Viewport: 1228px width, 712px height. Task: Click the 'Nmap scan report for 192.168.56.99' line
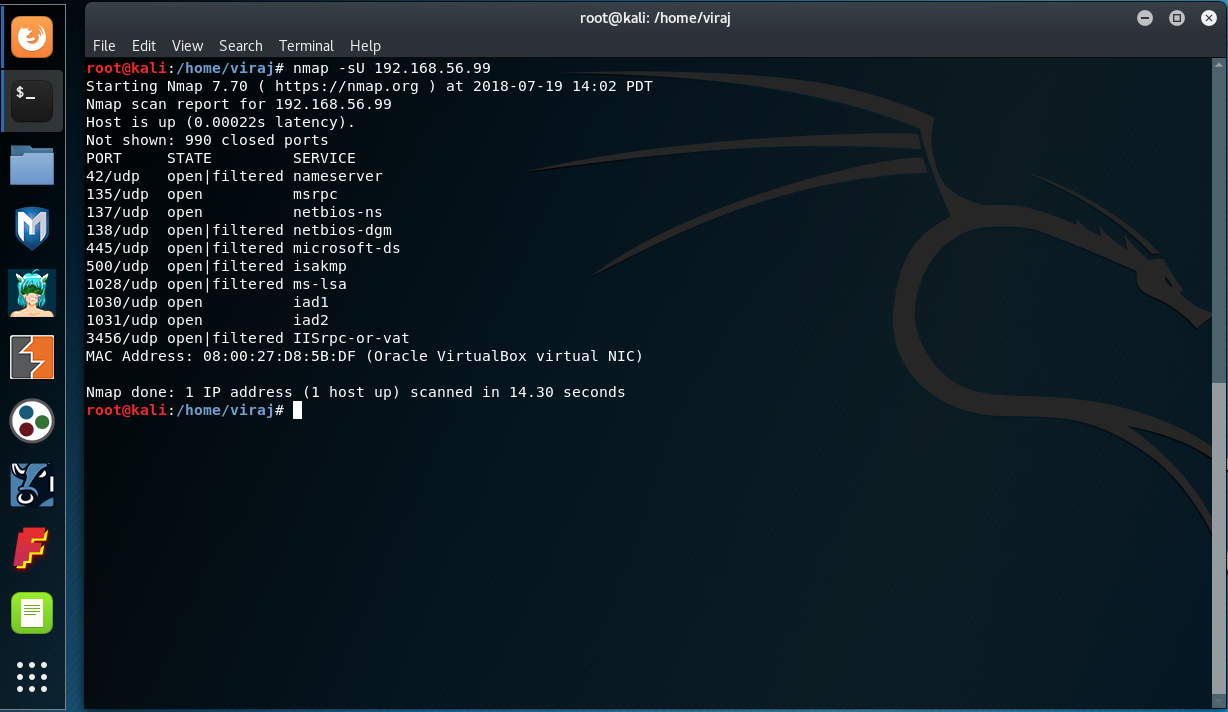[239, 104]
